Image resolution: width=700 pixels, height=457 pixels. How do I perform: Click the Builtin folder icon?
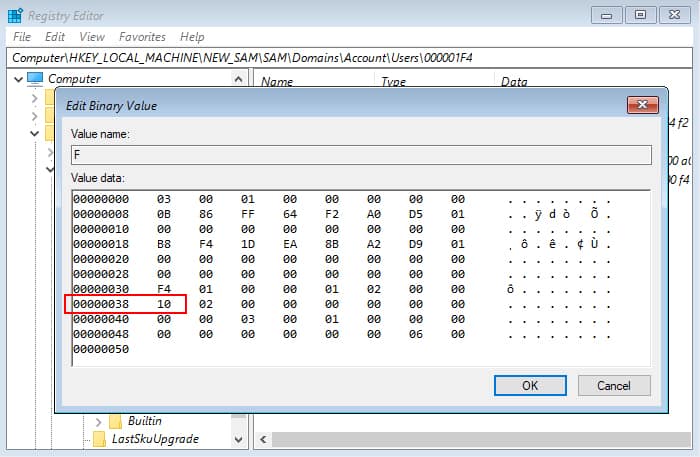coord(116,421)
